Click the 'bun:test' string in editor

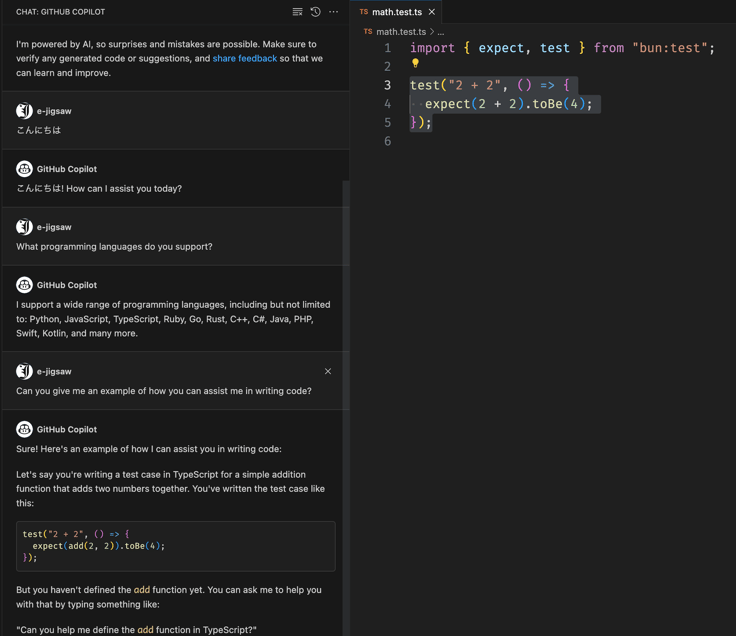click(669, 48)
